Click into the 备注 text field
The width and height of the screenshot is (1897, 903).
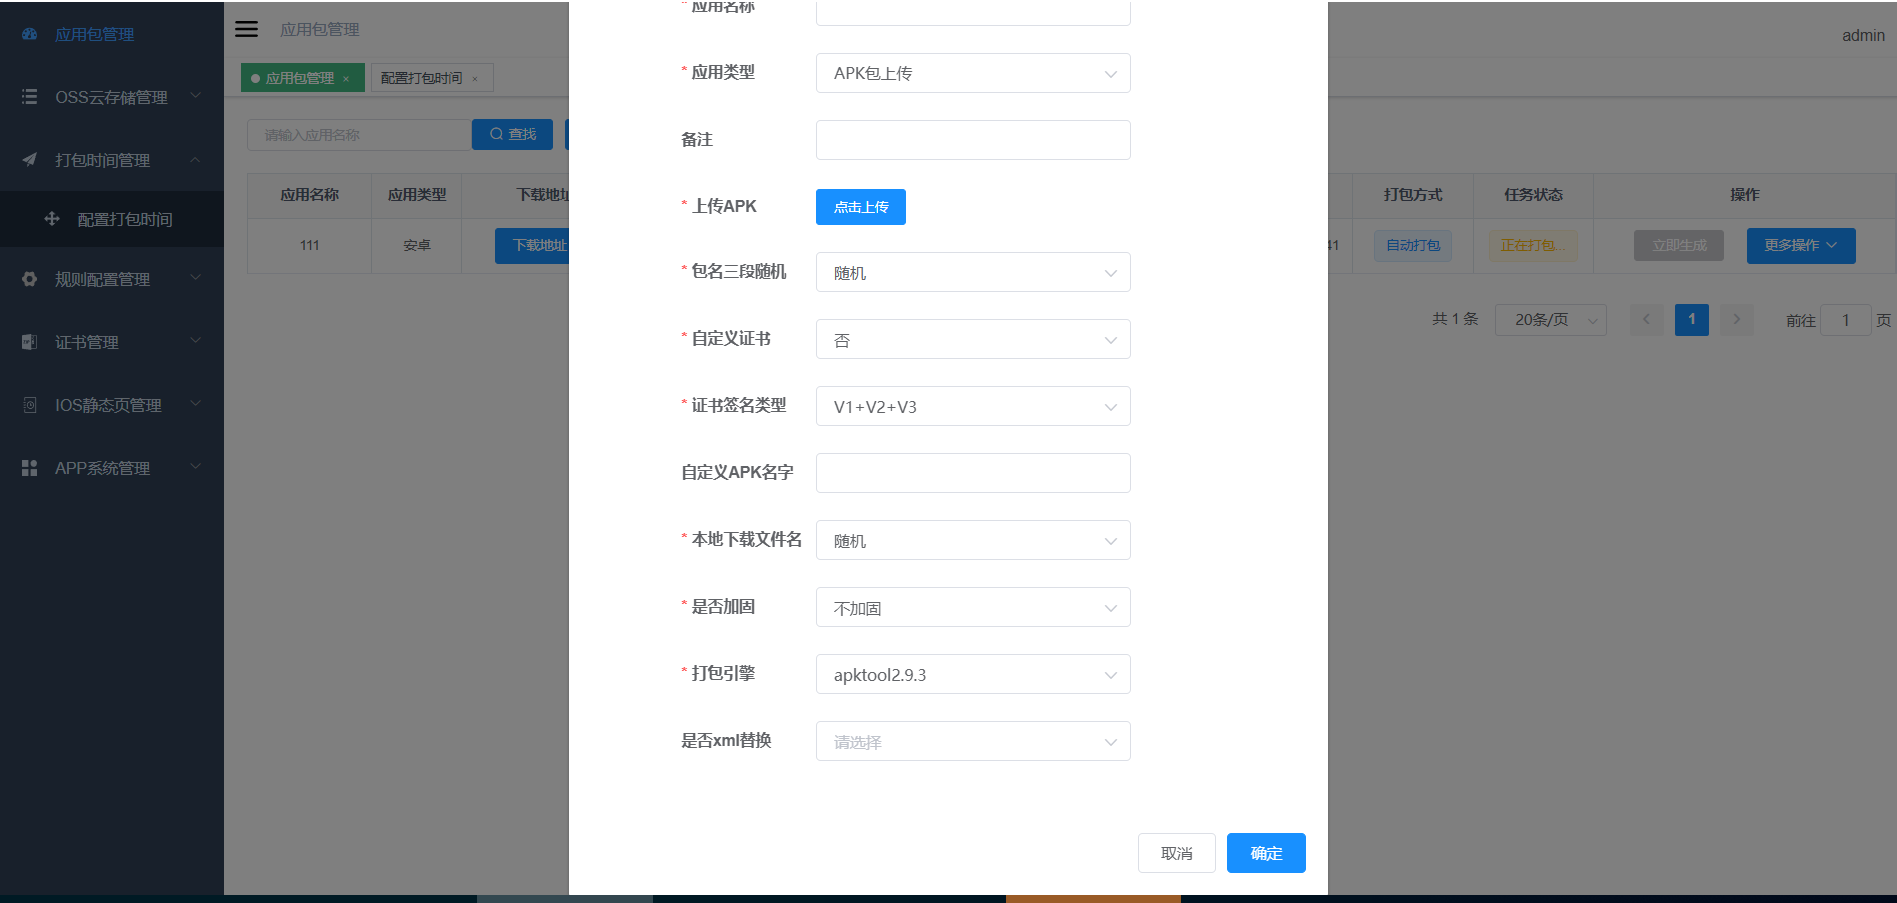(972, 140)
